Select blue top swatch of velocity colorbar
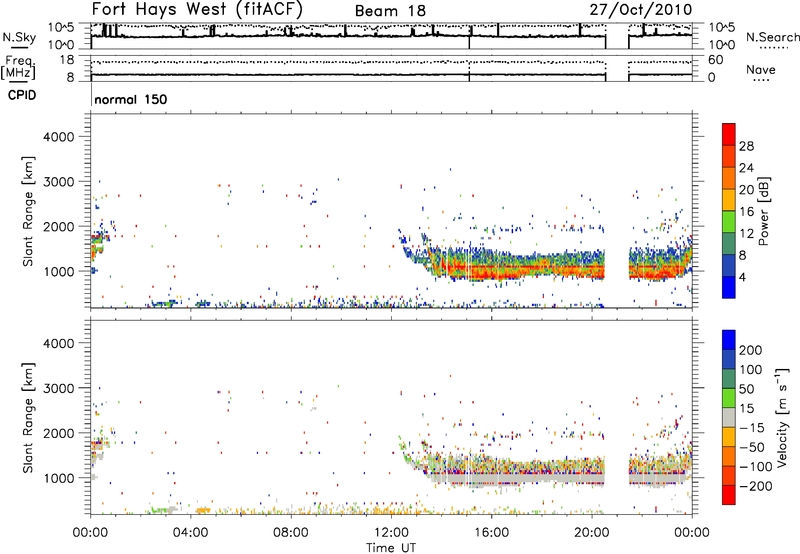The width and height of the screenshot is (800, 554). click(x=729, y=340)
